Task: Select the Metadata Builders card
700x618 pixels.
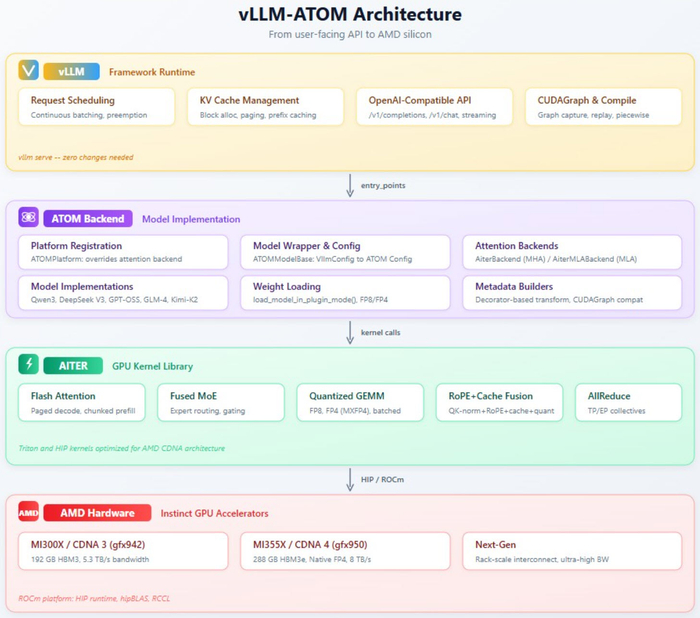Action: point(572,293)
